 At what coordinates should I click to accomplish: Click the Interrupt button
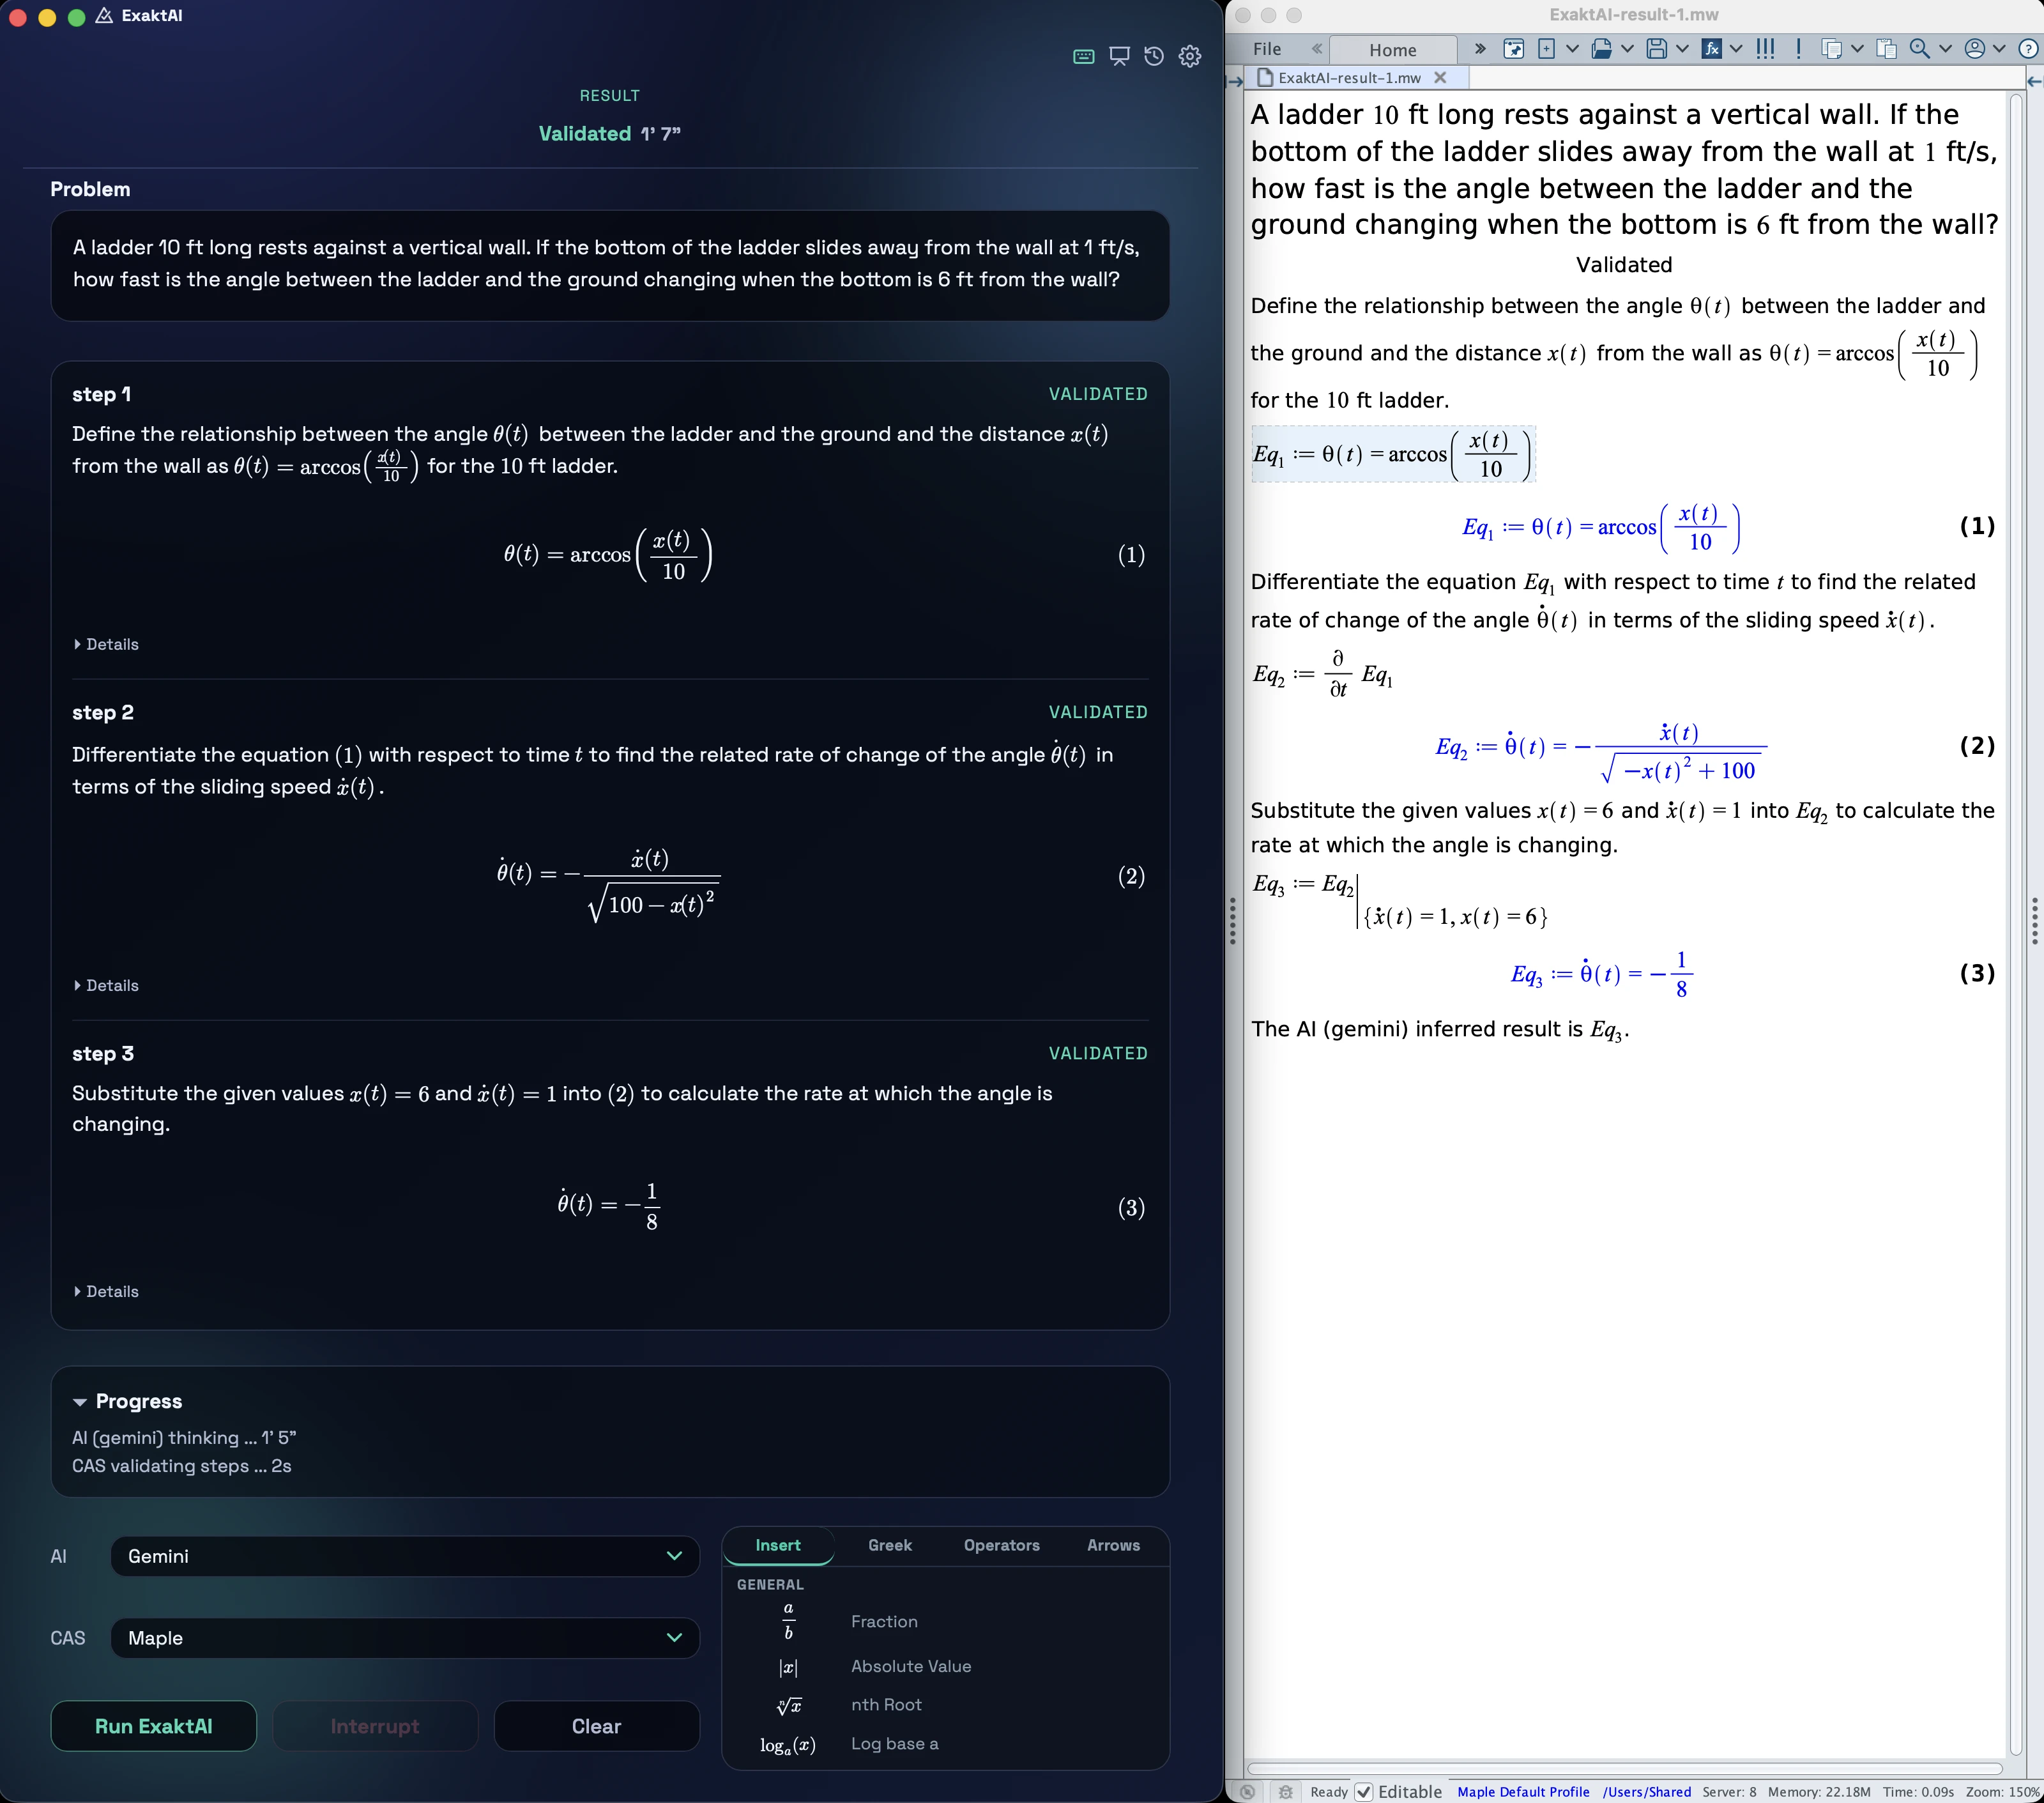click(375, 1727)
